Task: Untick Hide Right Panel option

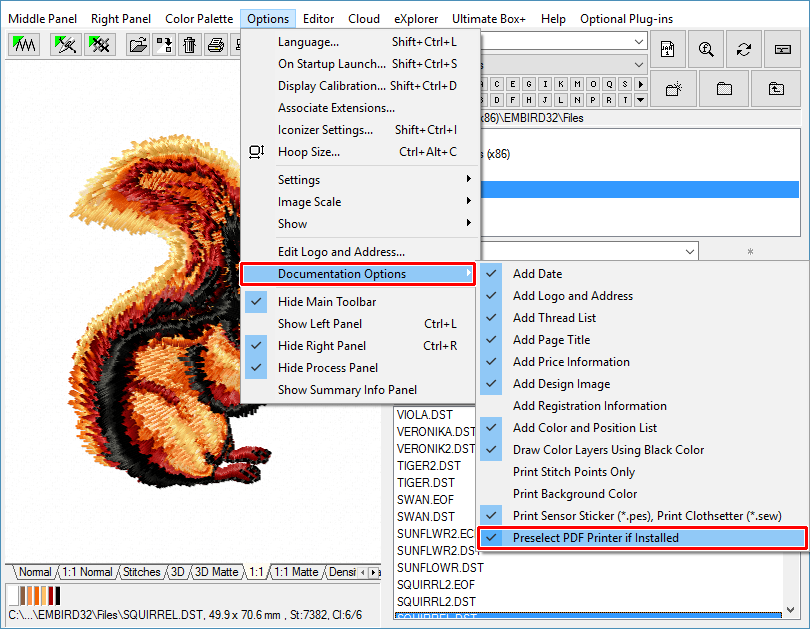Action: click(321, 346)
